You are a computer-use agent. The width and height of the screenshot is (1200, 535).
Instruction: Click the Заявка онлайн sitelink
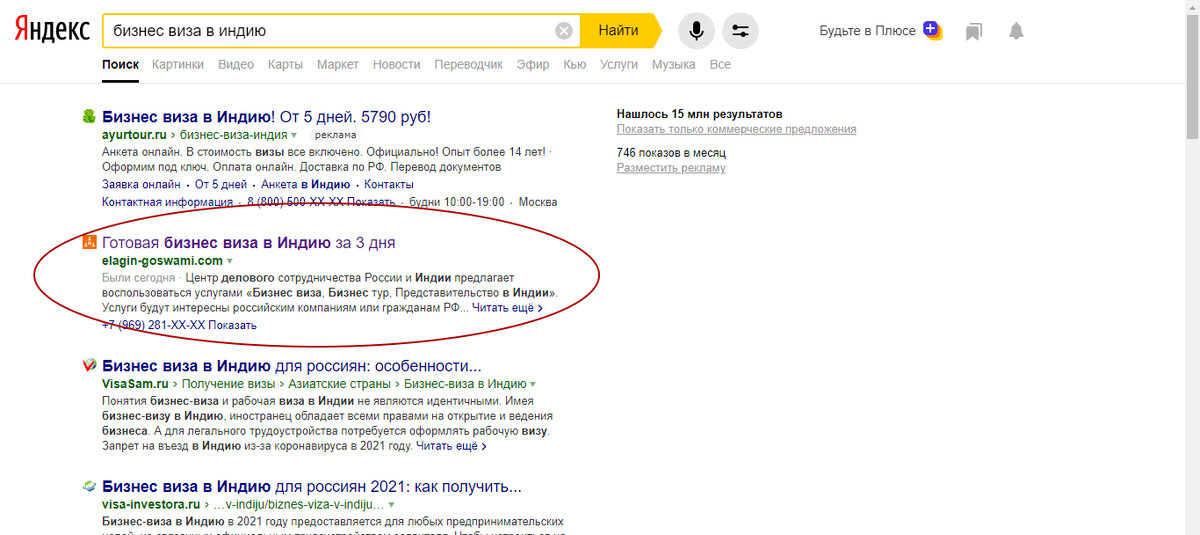141,185
